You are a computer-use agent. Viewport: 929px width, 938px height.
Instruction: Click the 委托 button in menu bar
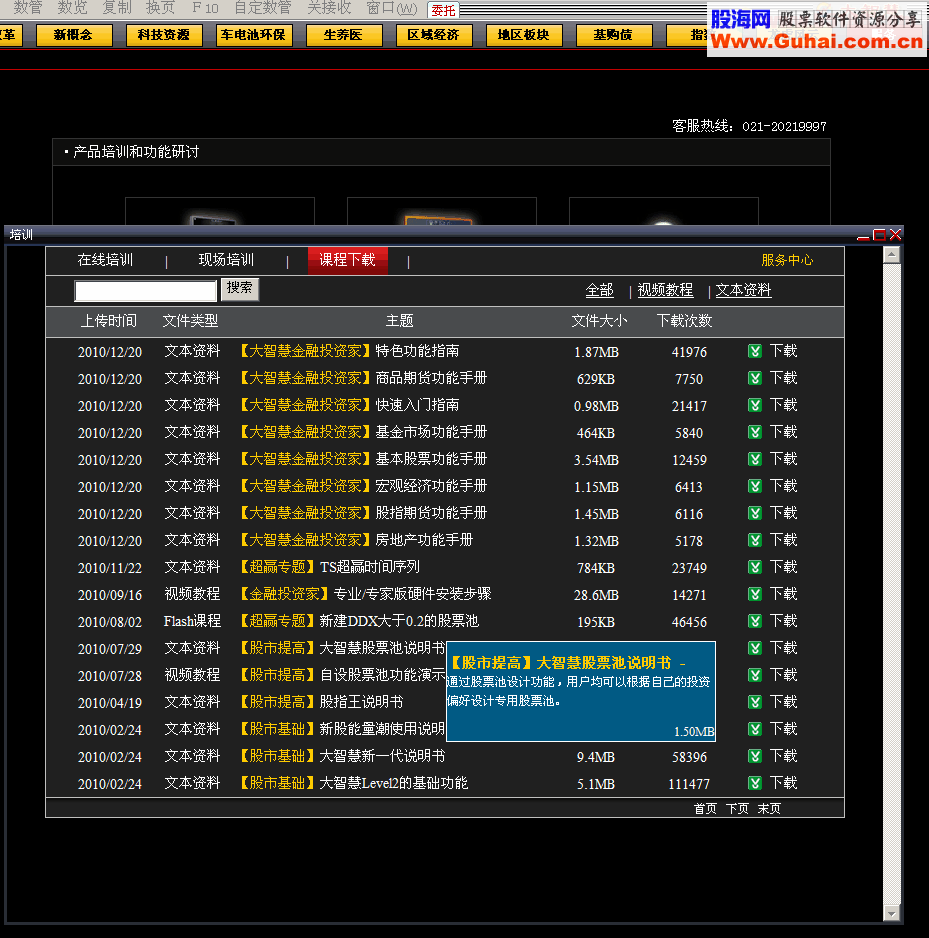(443, 10)
